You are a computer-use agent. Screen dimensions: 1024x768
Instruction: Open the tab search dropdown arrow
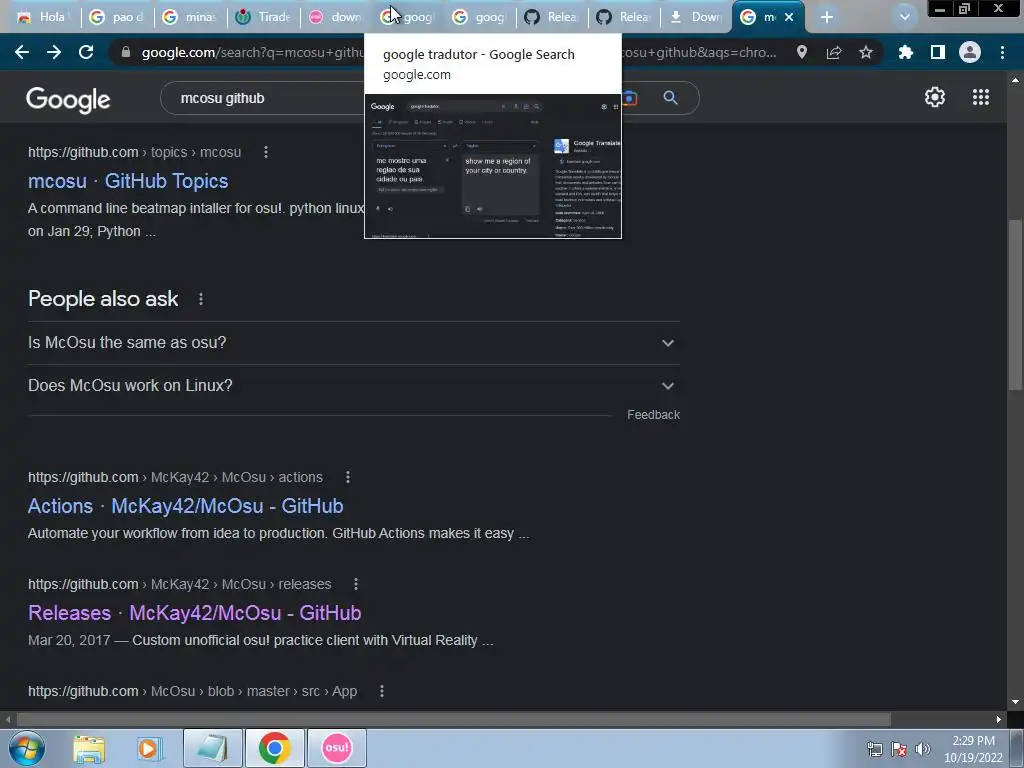coord(904,17)
